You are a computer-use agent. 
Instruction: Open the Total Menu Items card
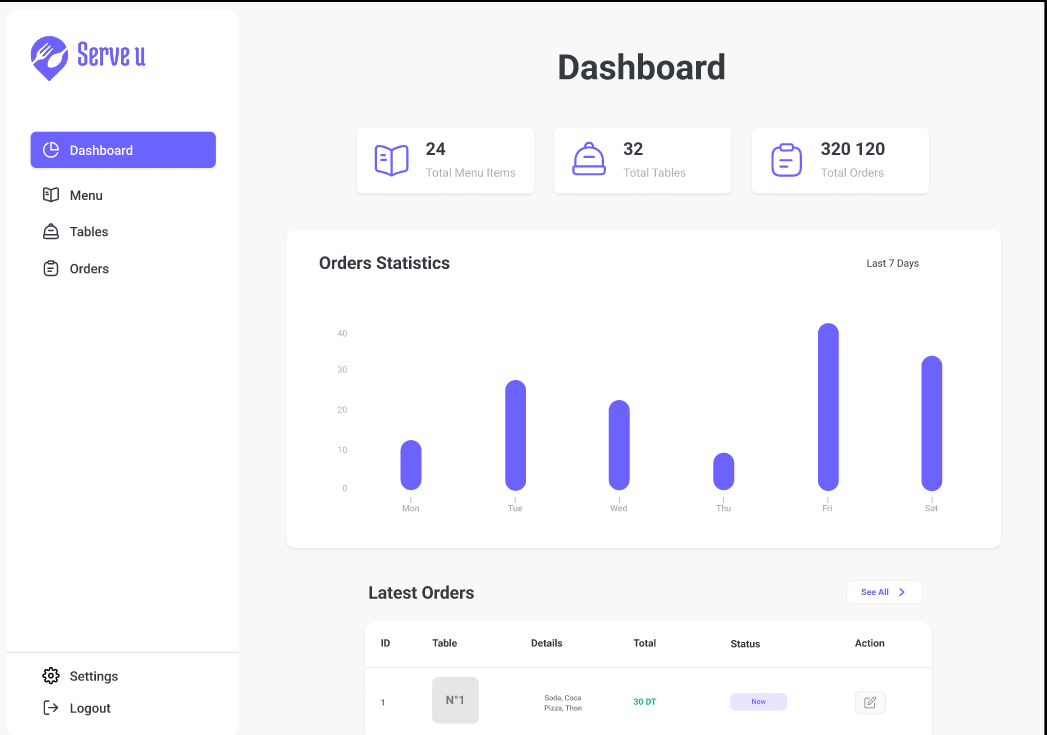pyautogui.click(x=445, y=160)
